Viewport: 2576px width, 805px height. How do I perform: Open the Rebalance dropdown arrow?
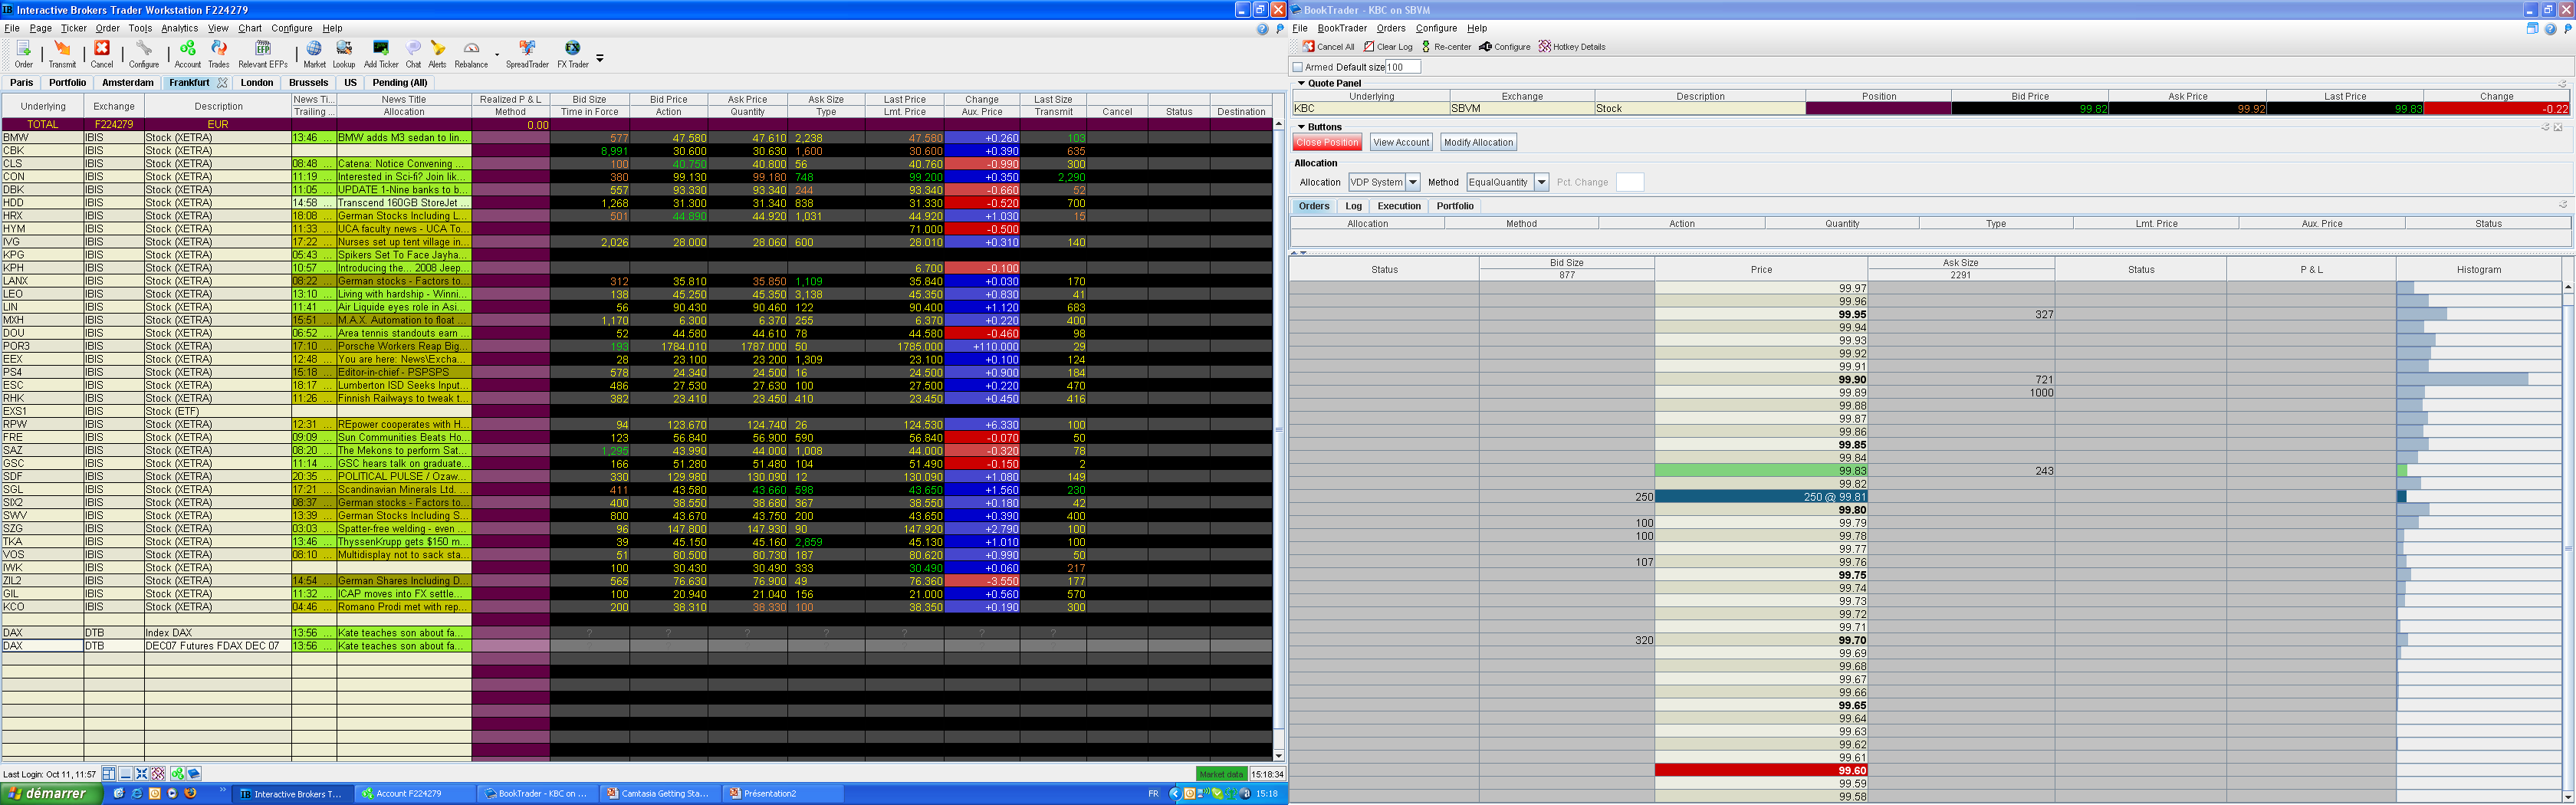pos(497,54)
